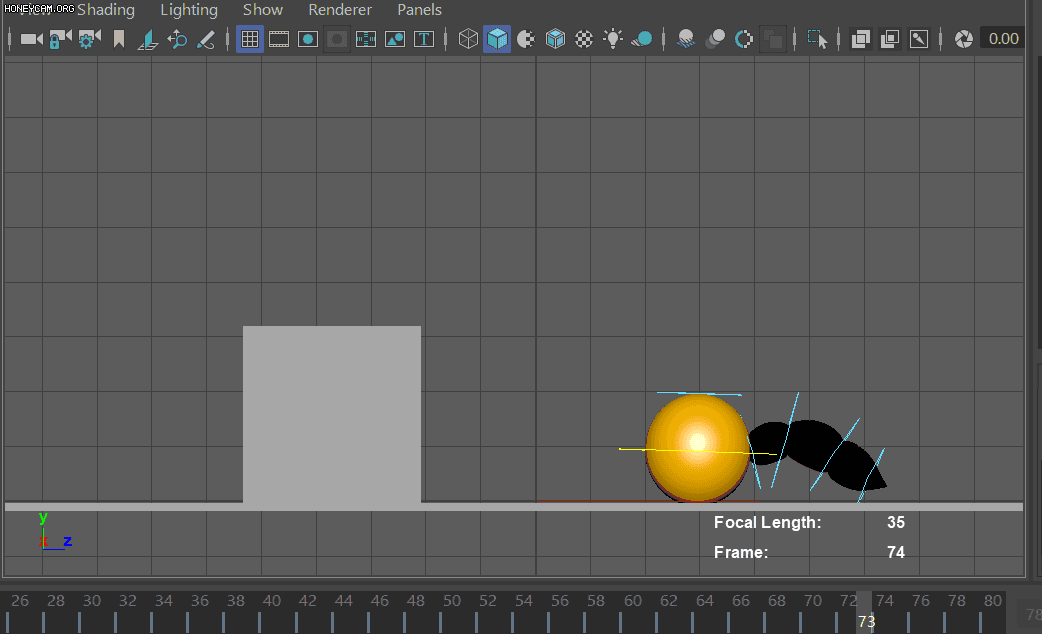
Task: Toggle the Lock Camera icon
Action: [60, 39]
